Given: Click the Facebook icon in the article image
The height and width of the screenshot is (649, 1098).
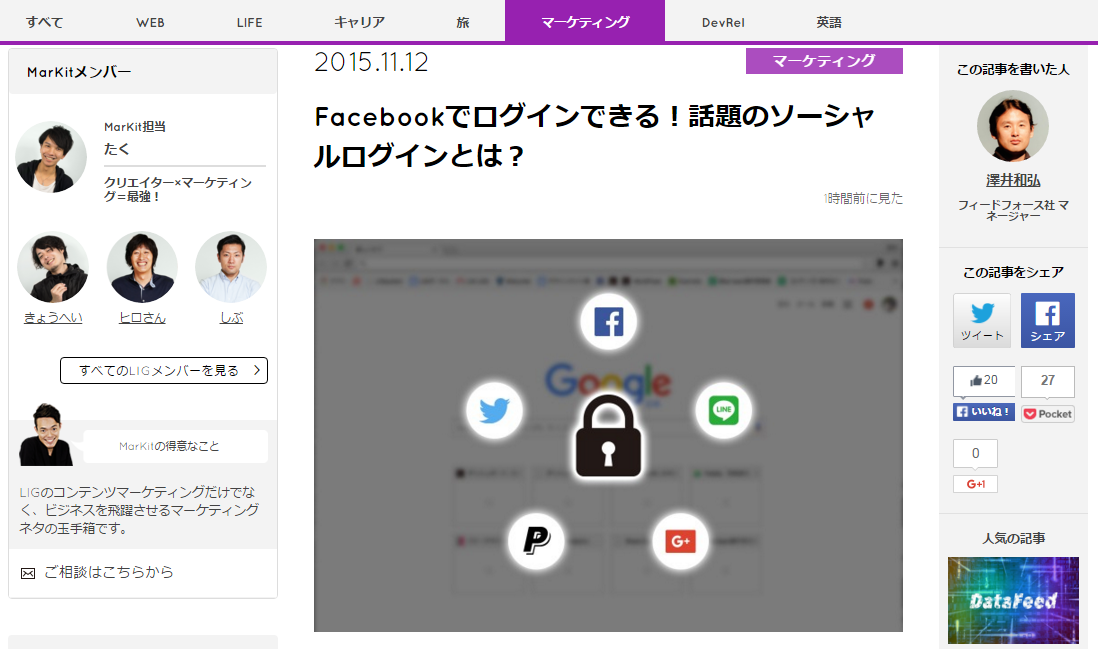Looking at the screenshot, I should (609, 322).
